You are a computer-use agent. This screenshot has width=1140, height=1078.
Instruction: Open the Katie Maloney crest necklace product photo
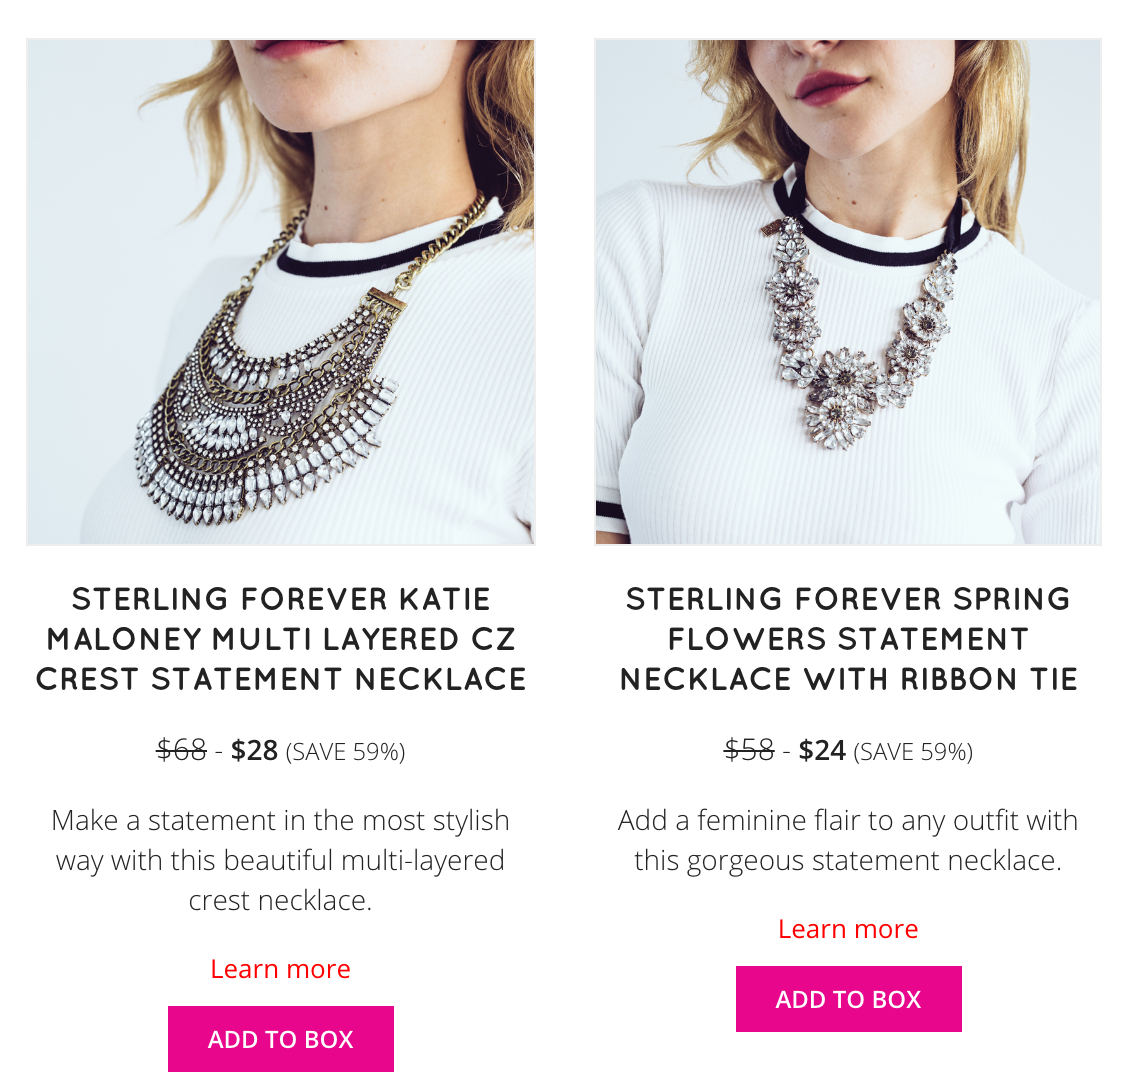tap(281, 291)
